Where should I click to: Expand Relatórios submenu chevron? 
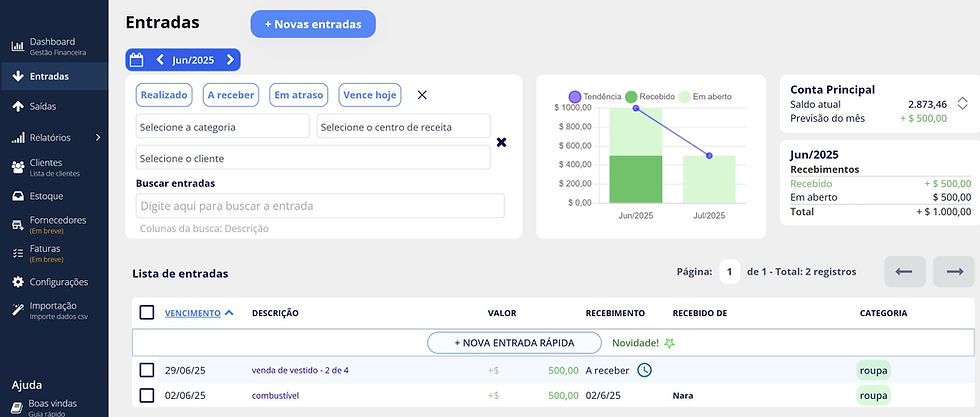pos(98,138)
